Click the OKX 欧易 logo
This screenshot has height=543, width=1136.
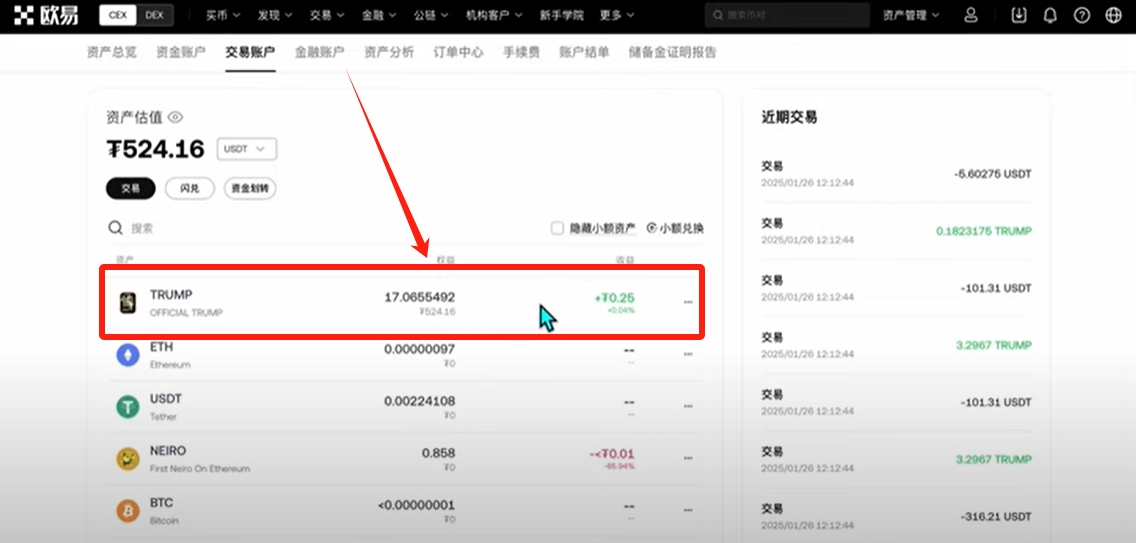click(x=46, y=15)
